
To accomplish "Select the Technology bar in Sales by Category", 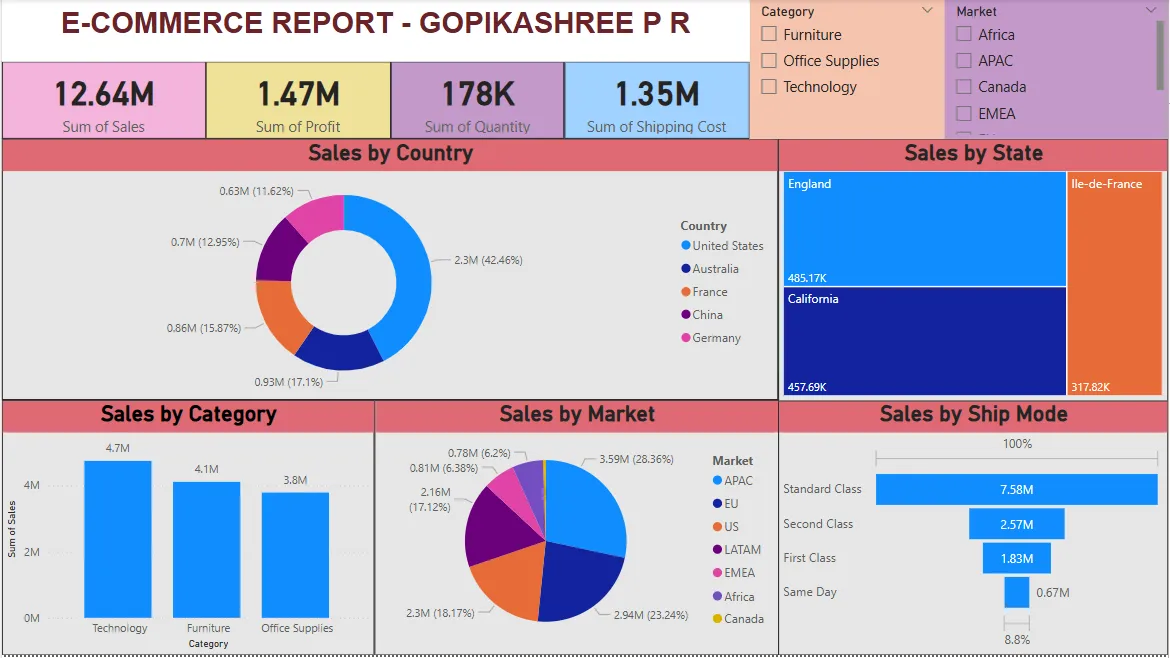I will pyautogui.click(x=118, y=539).
